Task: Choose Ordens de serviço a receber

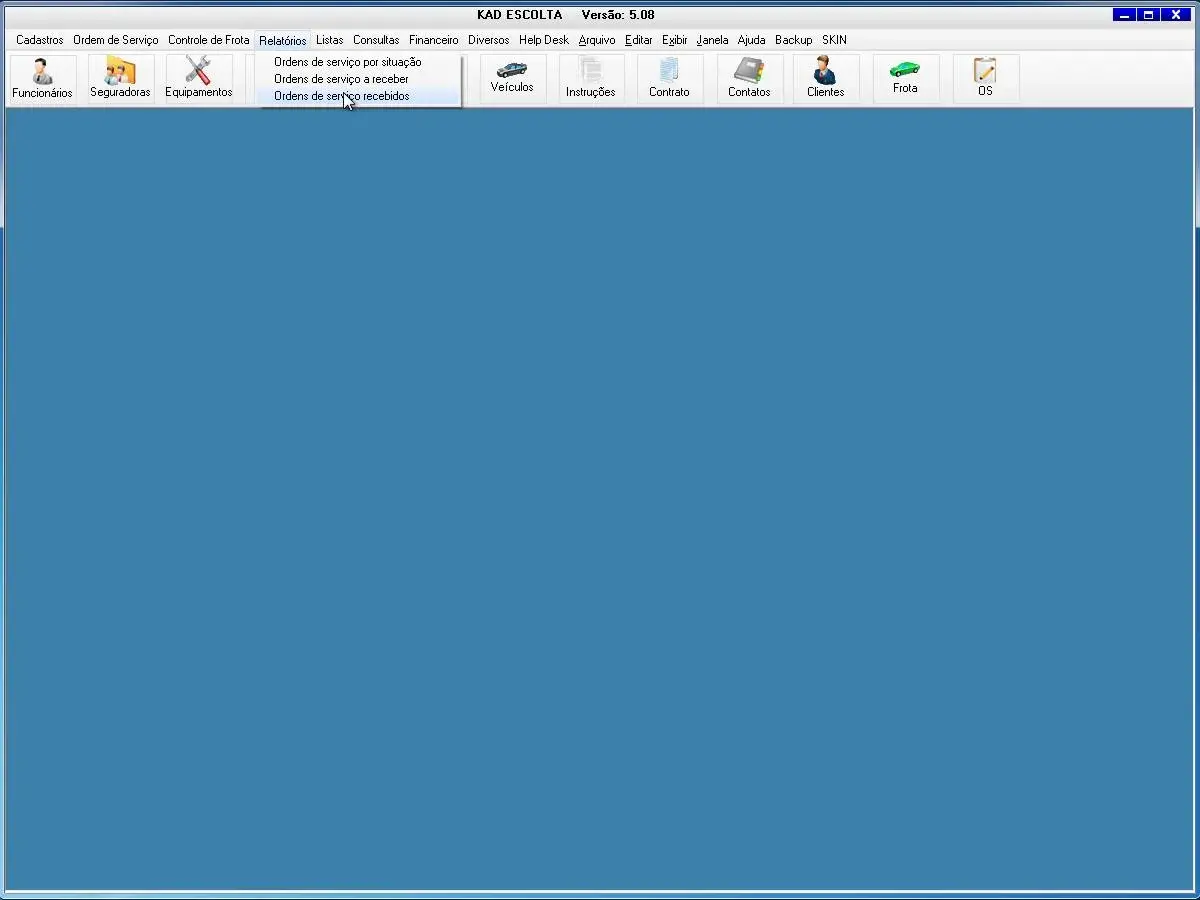Action: [x=341, y=79]
